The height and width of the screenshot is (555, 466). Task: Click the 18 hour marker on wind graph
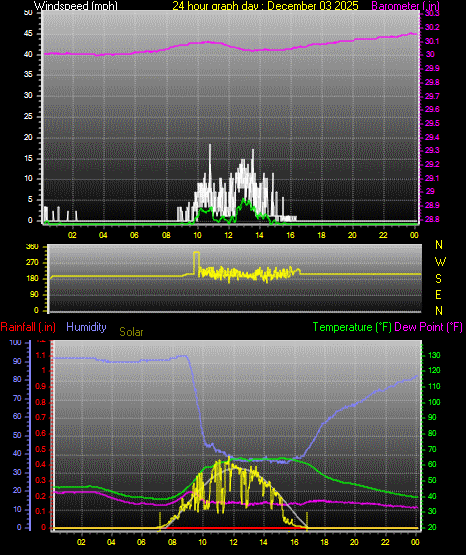click(x=321, y=235)
